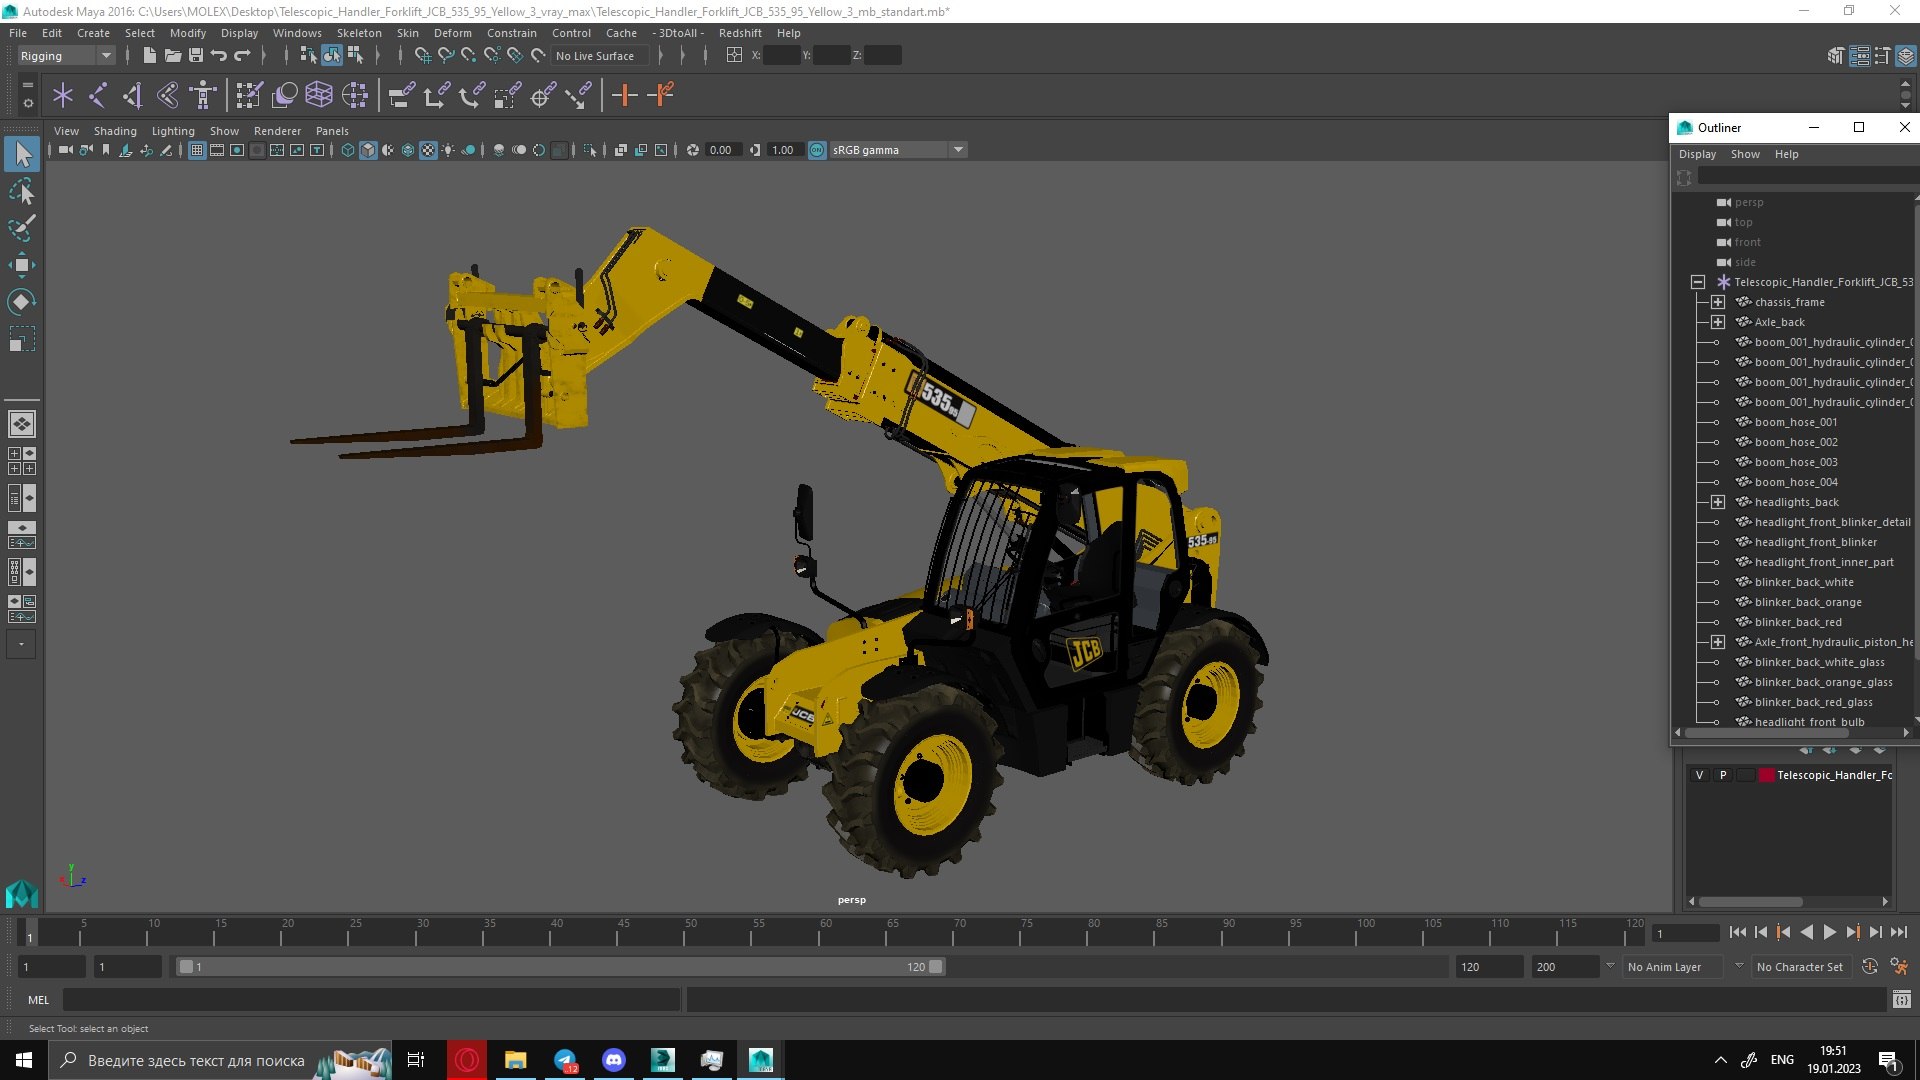Image resolution: width=1920 pixels, height=1080 pixels.
Task: Click the Create Locator shelf icon
Action: coord(63,96)
